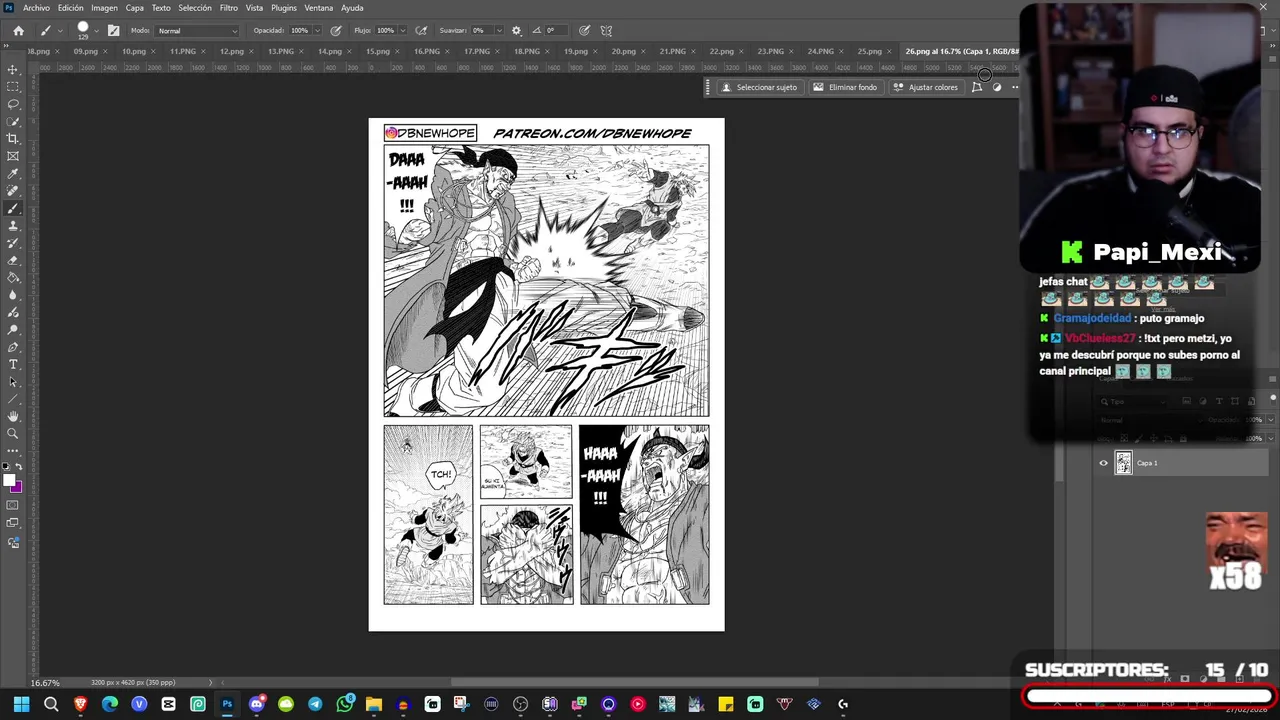This screenshot has height=720, width=1280.
Task: Open Telegram from the taskbar
Action: tap(315, 704)
